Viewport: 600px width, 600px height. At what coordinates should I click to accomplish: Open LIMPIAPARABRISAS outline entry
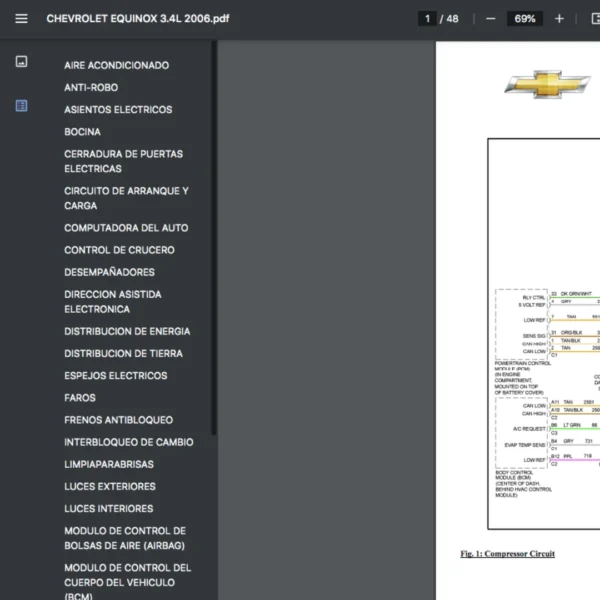[109, 464]
